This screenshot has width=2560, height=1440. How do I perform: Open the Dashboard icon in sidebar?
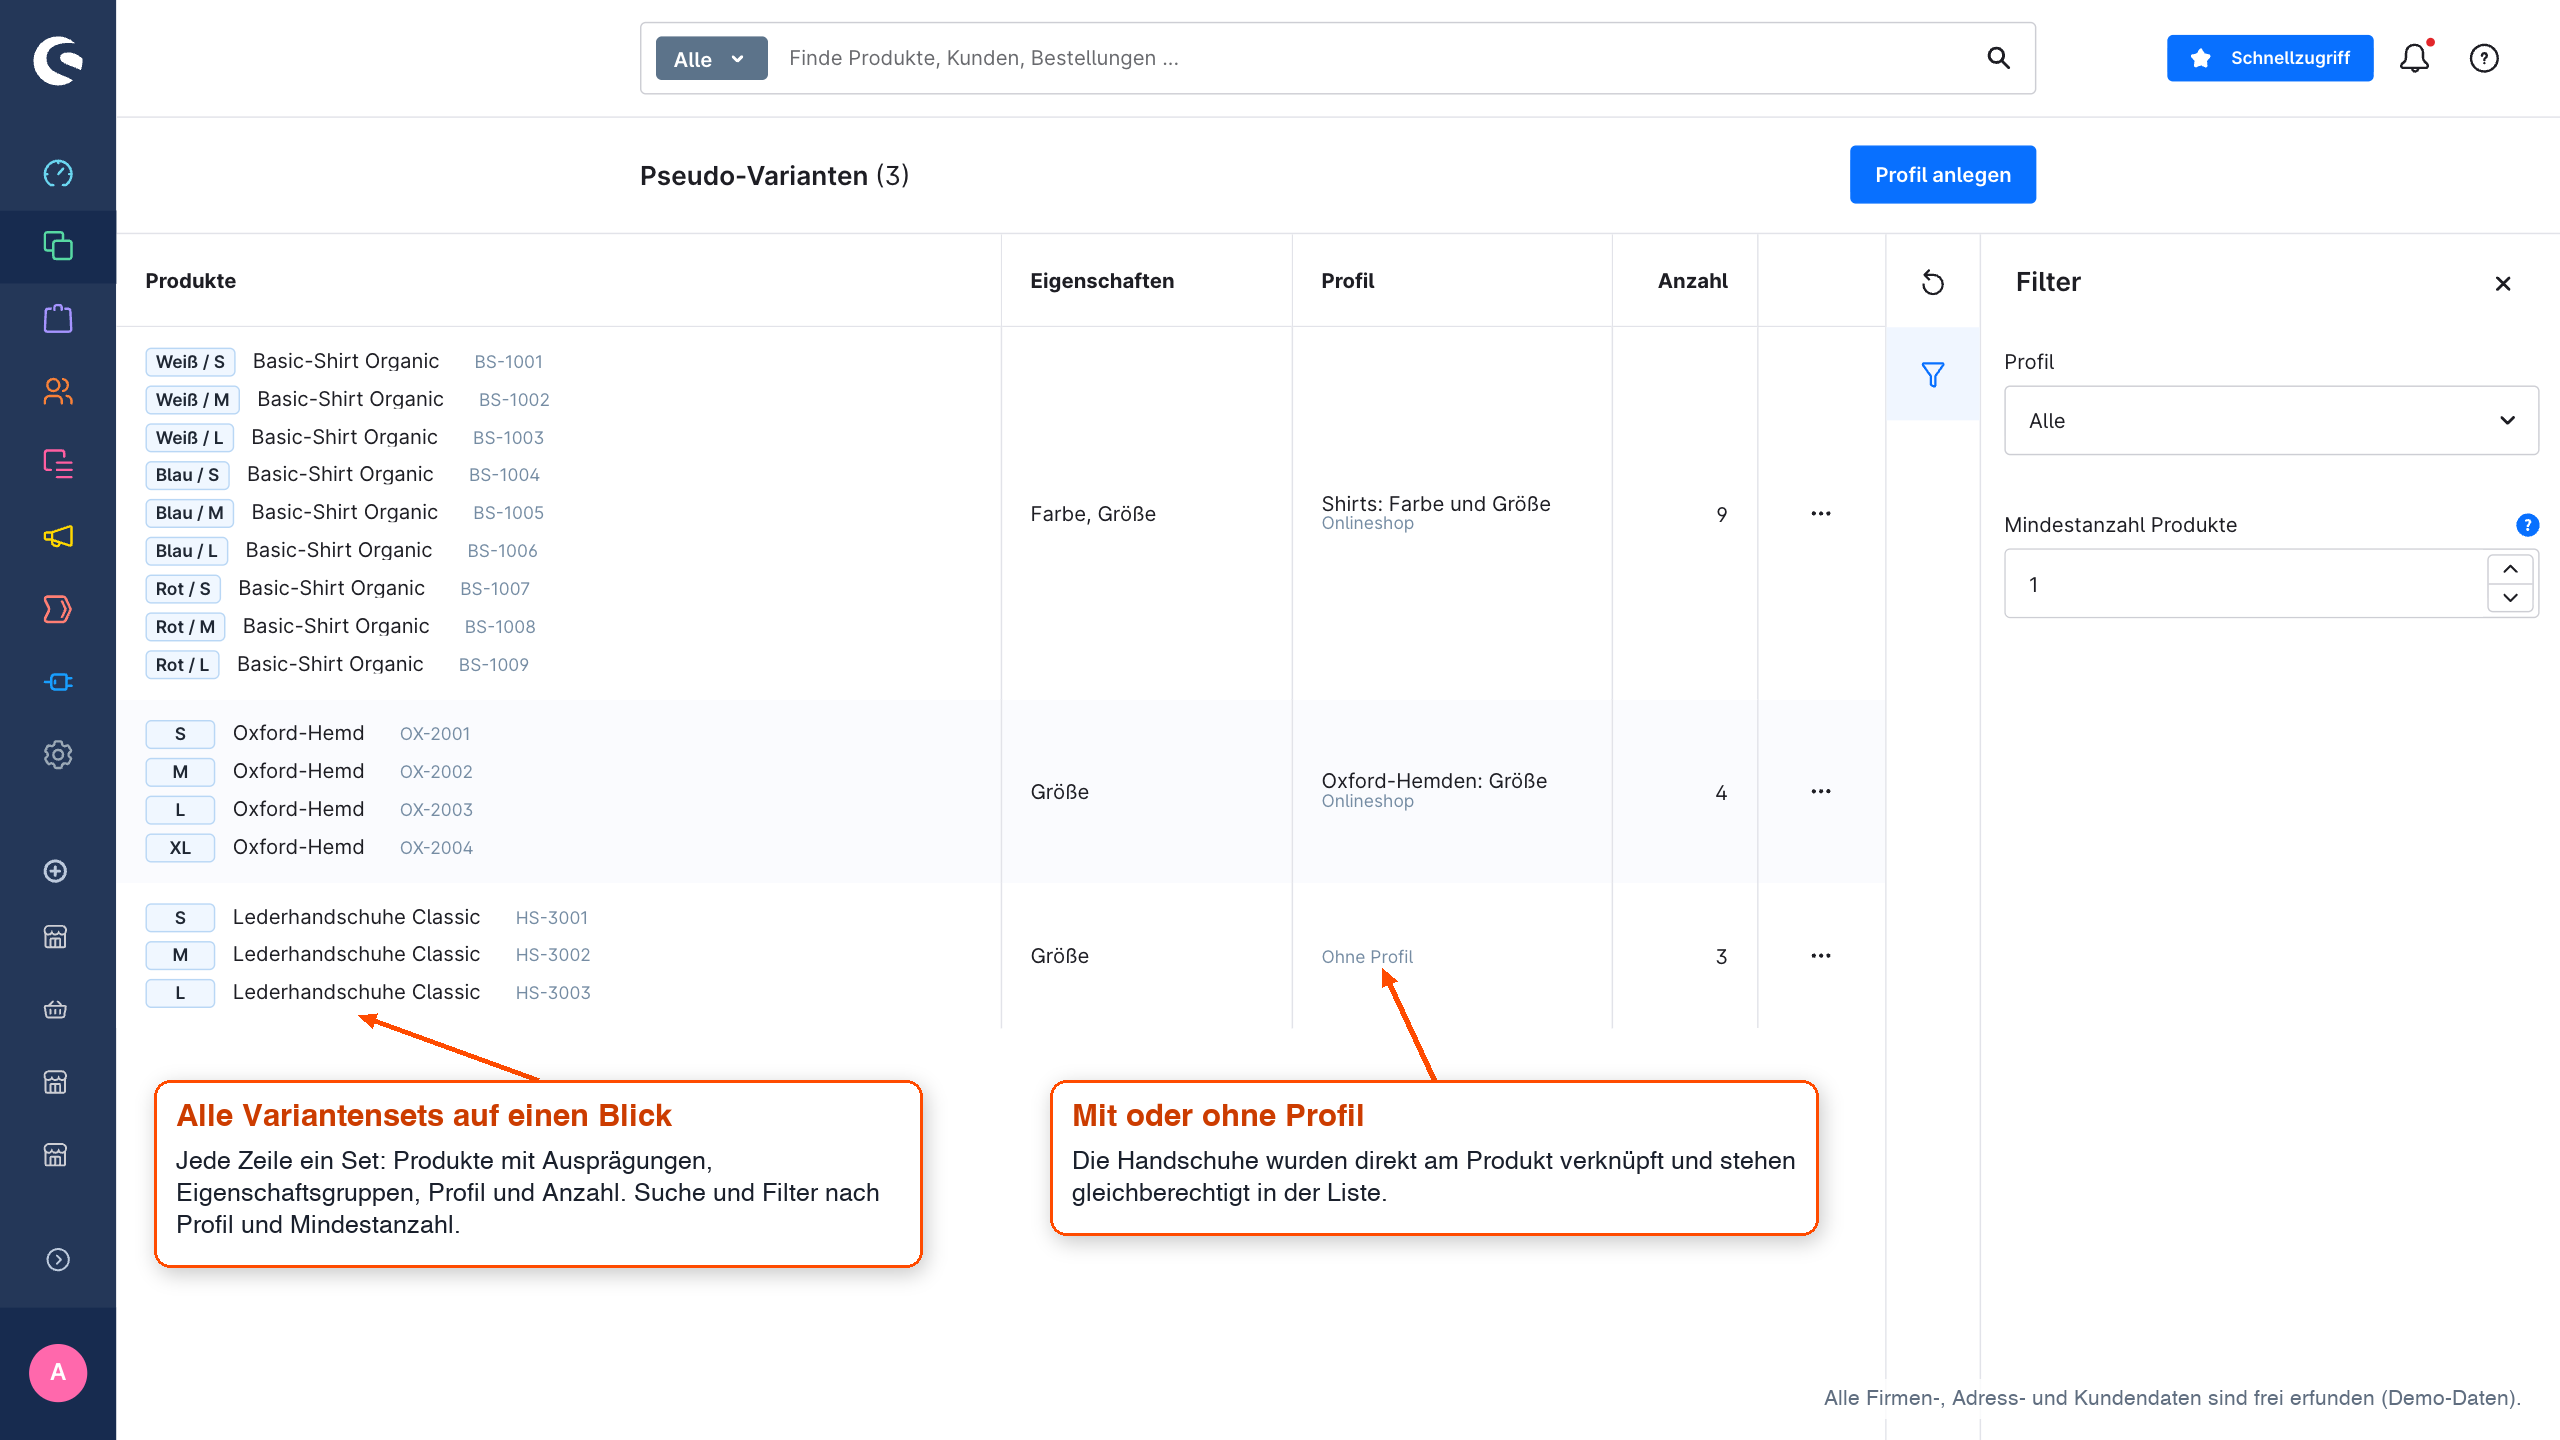click(58, 173)
